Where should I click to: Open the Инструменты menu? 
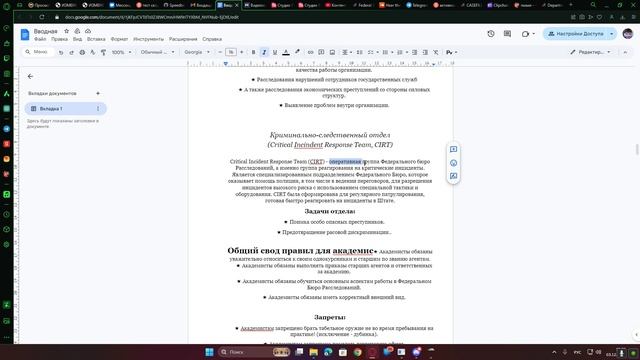149,39
